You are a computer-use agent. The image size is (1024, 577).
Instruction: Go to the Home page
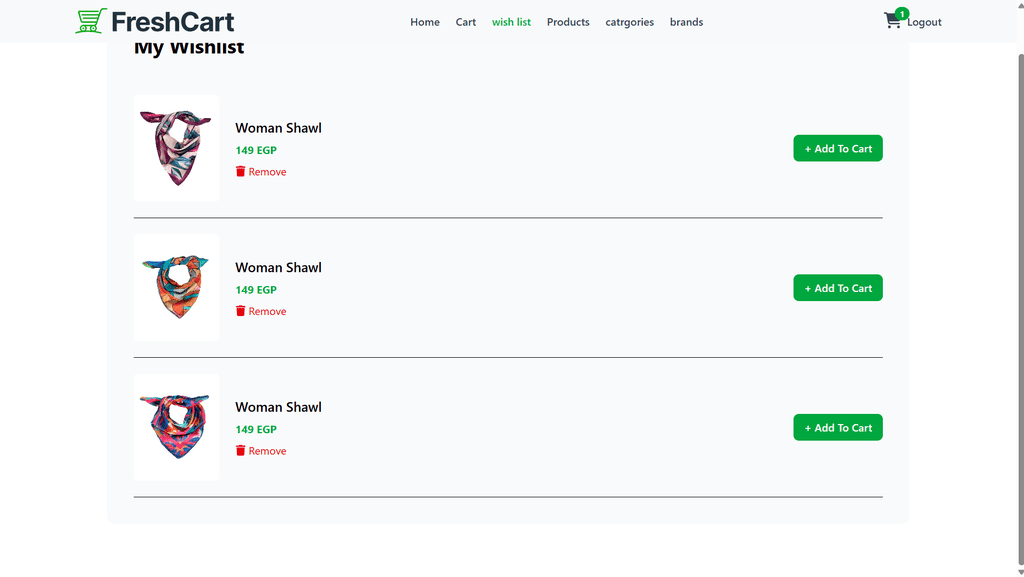pyautogui.click(x=425, y=22)
